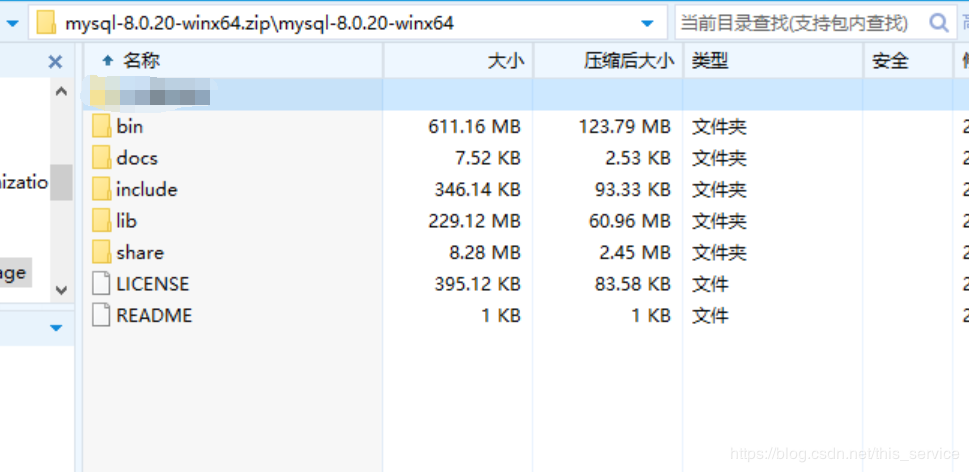
Task: Expand the lower left panel arrow
Action: tap(56, 327)
